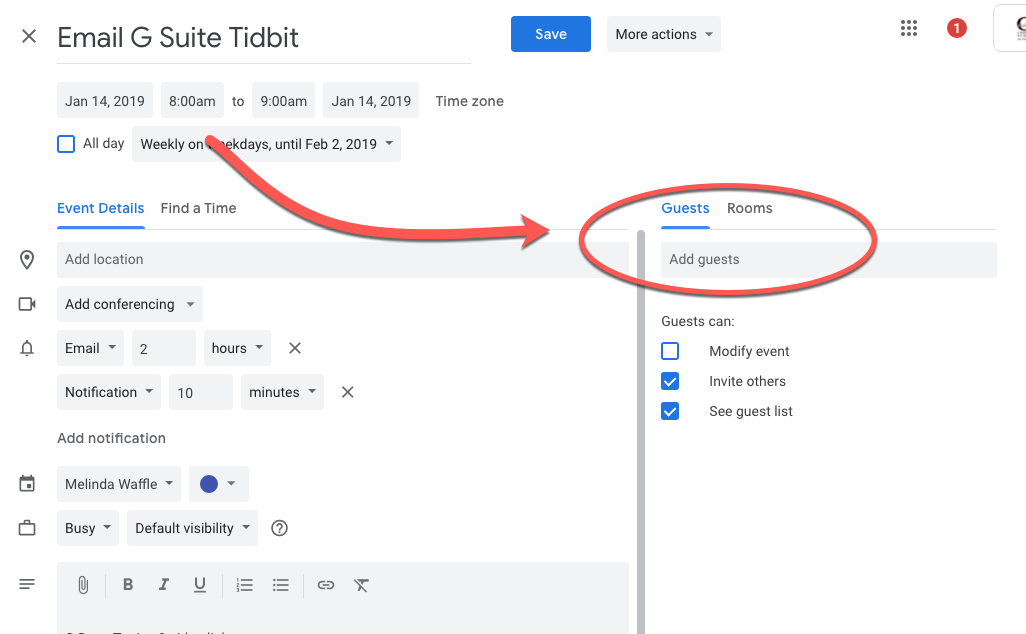Switch to the Event Details tab

101,208
